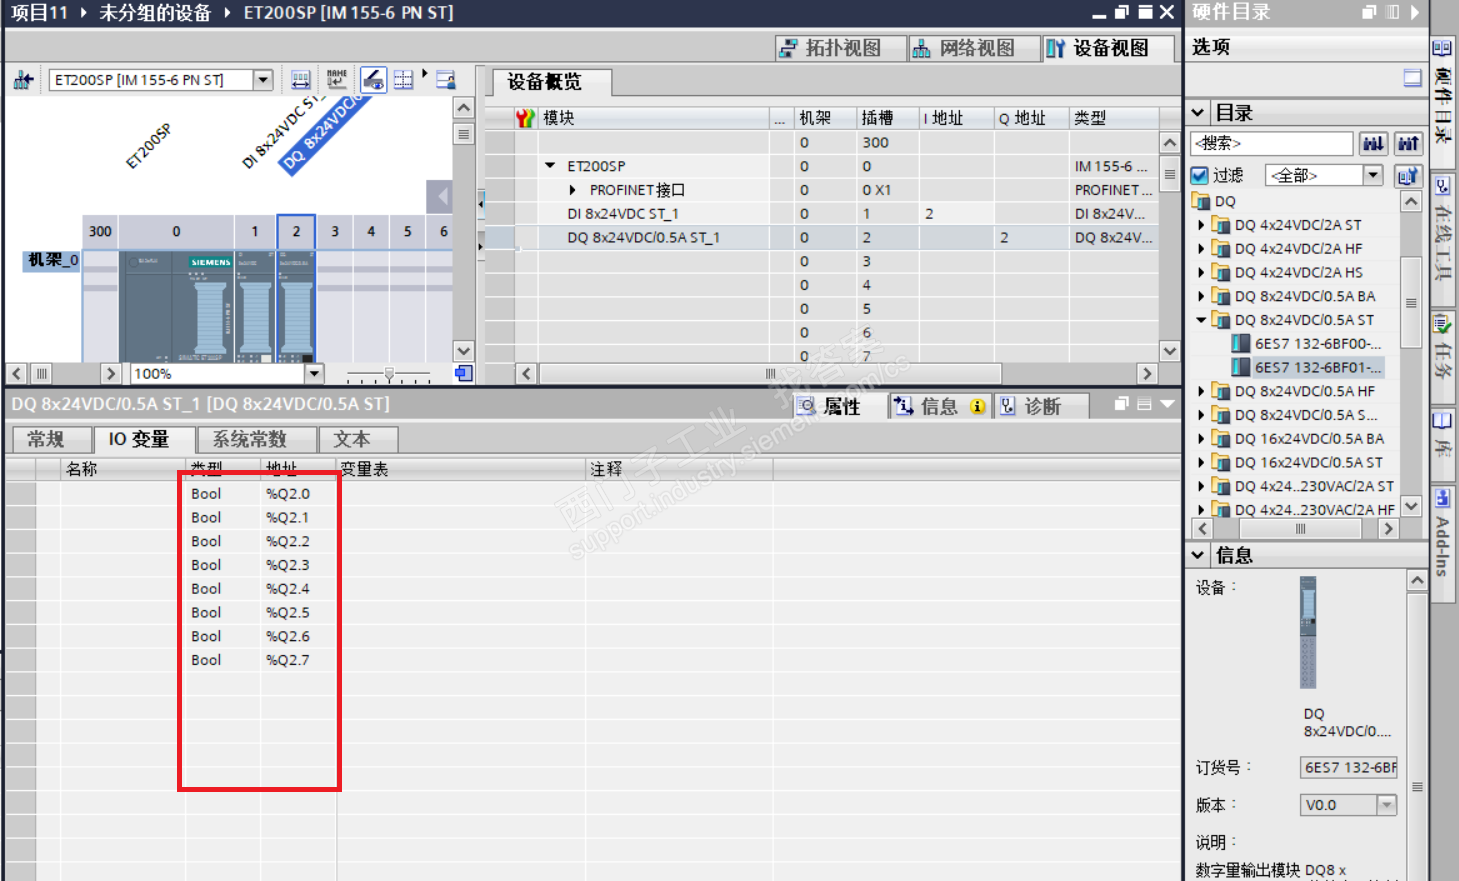Open the 在线工具 sidebar icon

[x=1442, y=186]
